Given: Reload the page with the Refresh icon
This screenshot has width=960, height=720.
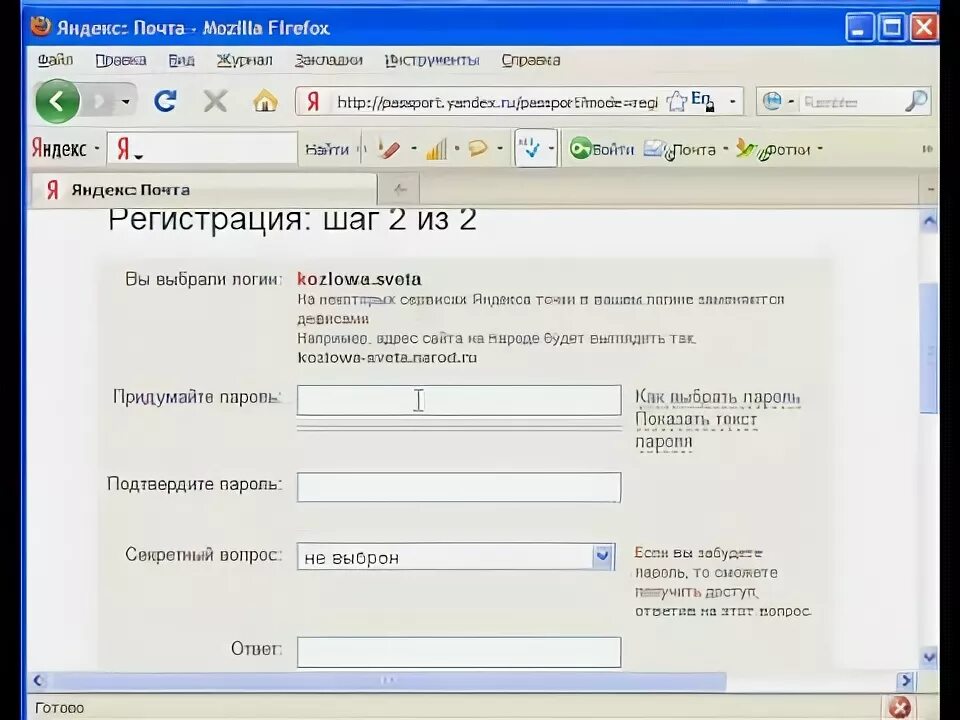Looking at the screenshot, I should point(165,101).
